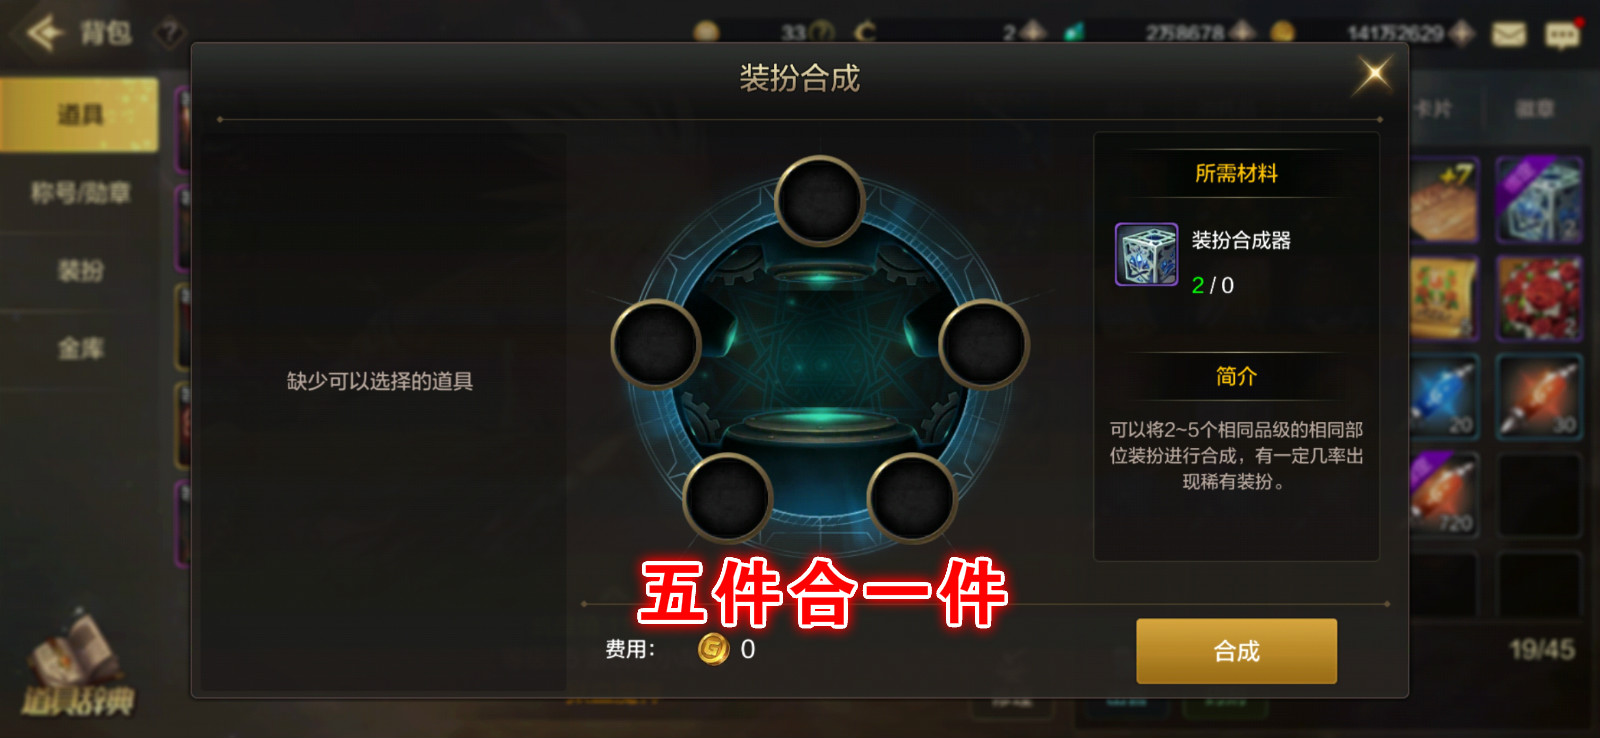Select the bottom-right synthesis slot
Viewport: 1600px width, 738px height.
click(x=912, y=497)
